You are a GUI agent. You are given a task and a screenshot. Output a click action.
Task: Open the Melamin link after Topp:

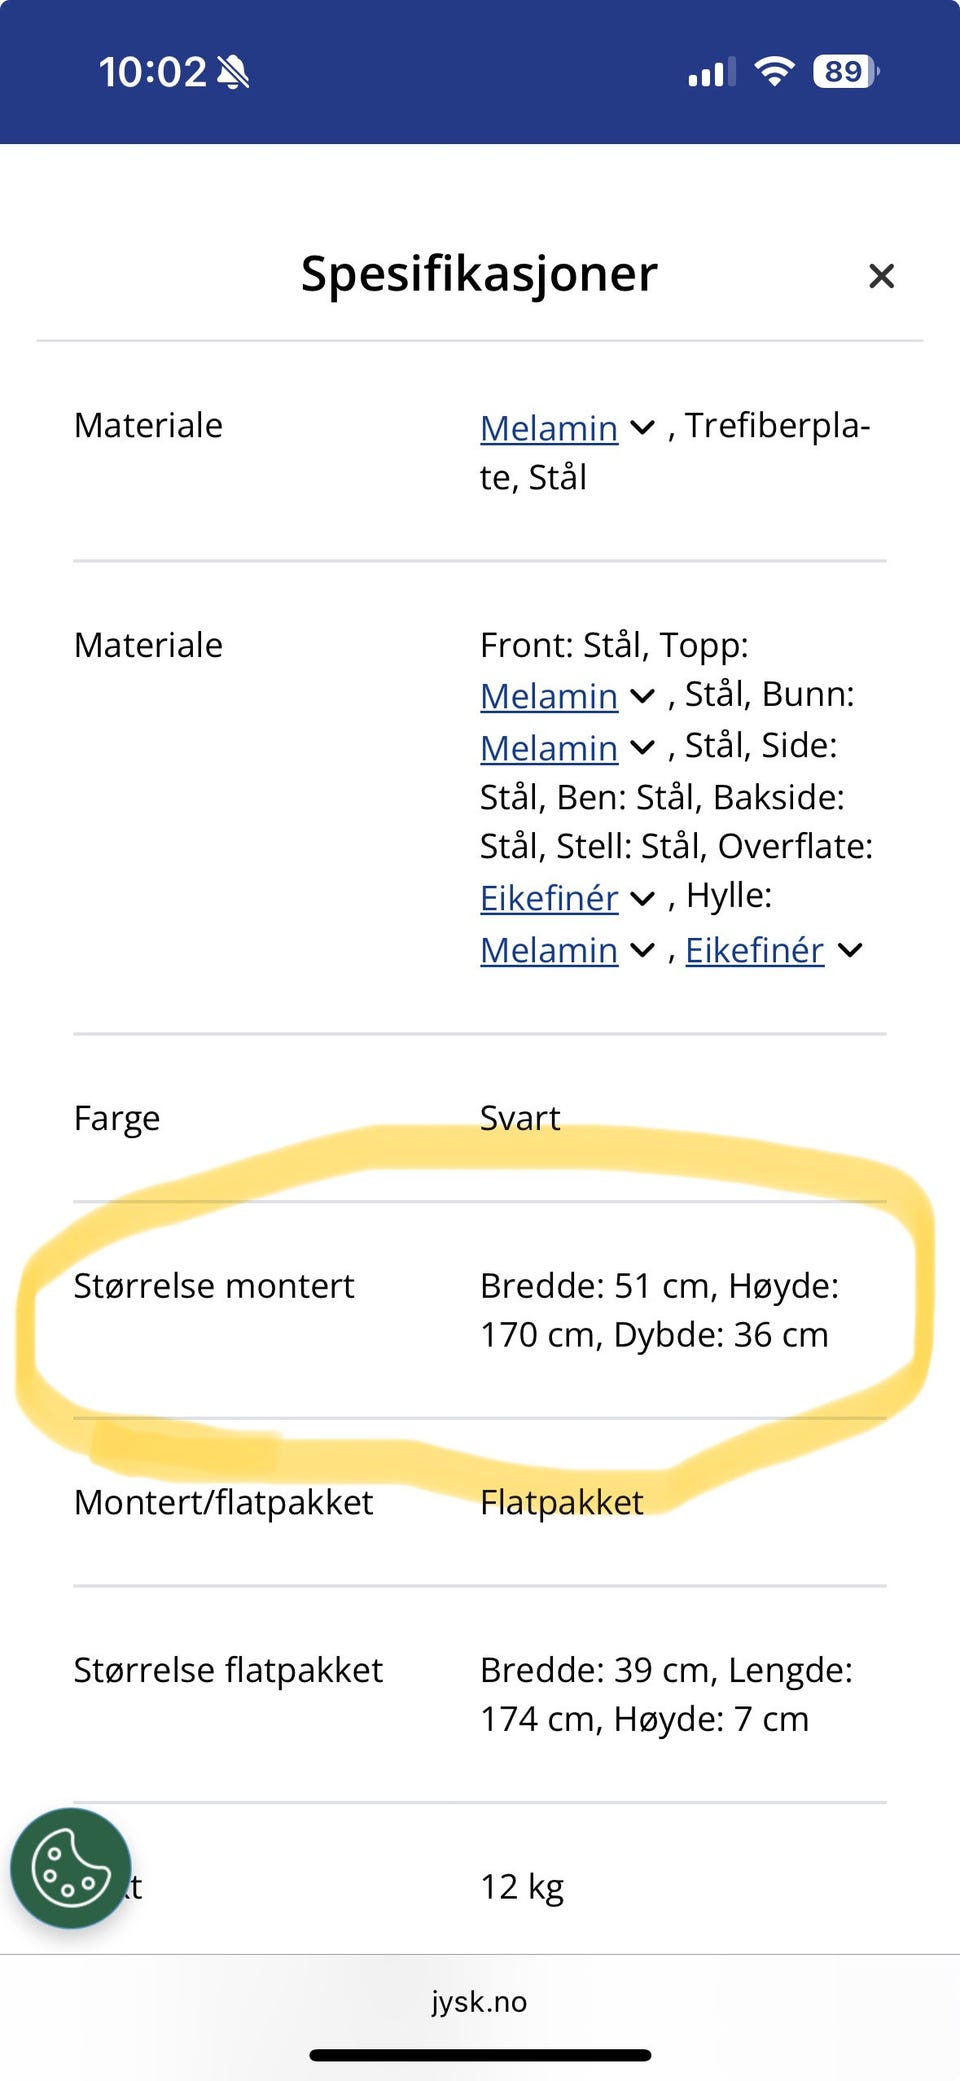(549, 696)
